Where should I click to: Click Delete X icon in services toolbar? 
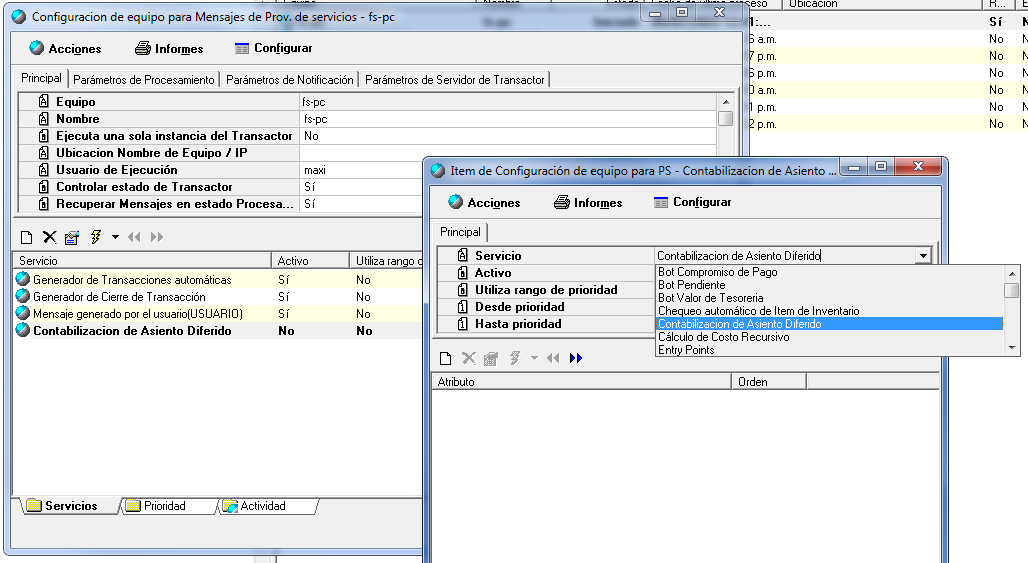[49, 237]
